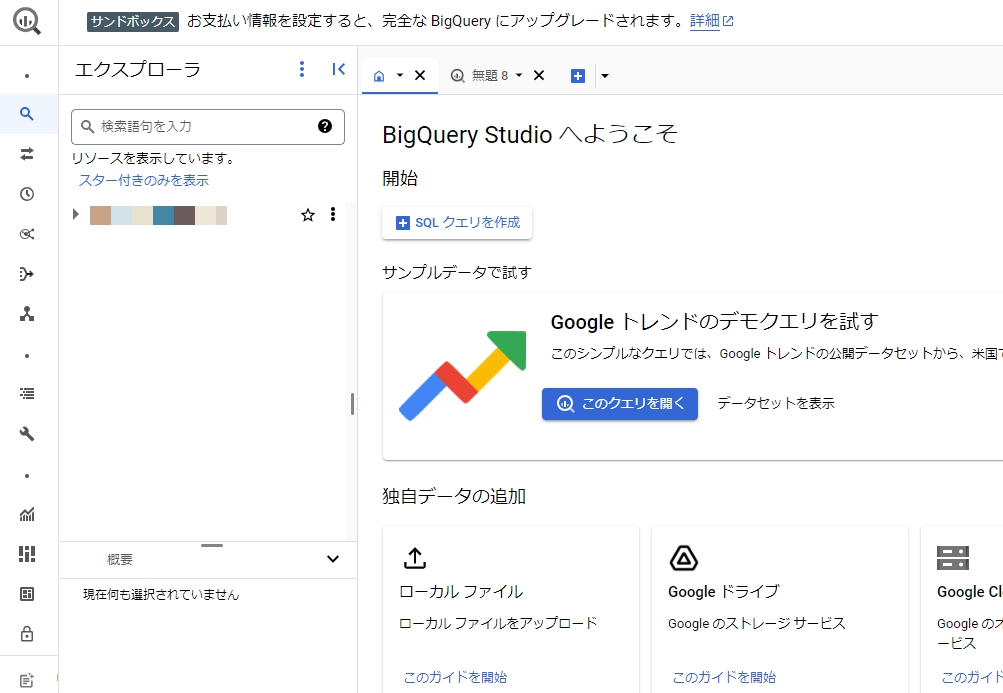
Task: Open BigQuery search in the left navigation
Action: tap(29, 113)
